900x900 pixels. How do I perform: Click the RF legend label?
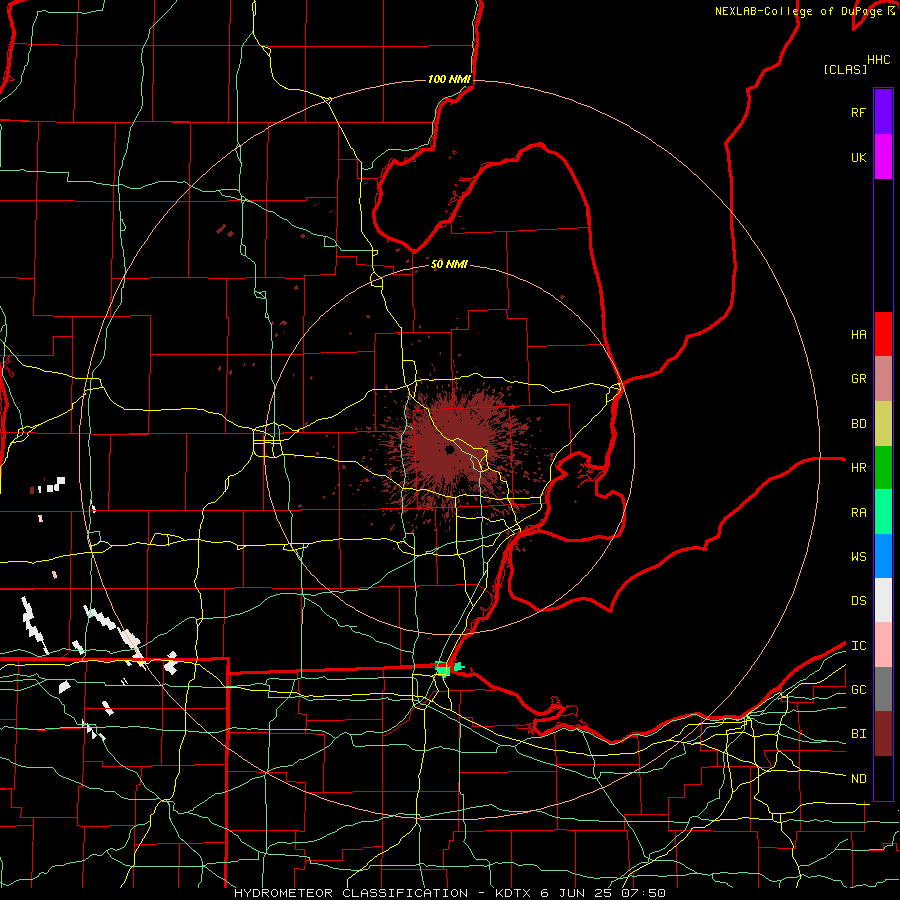tap(858, 113)
